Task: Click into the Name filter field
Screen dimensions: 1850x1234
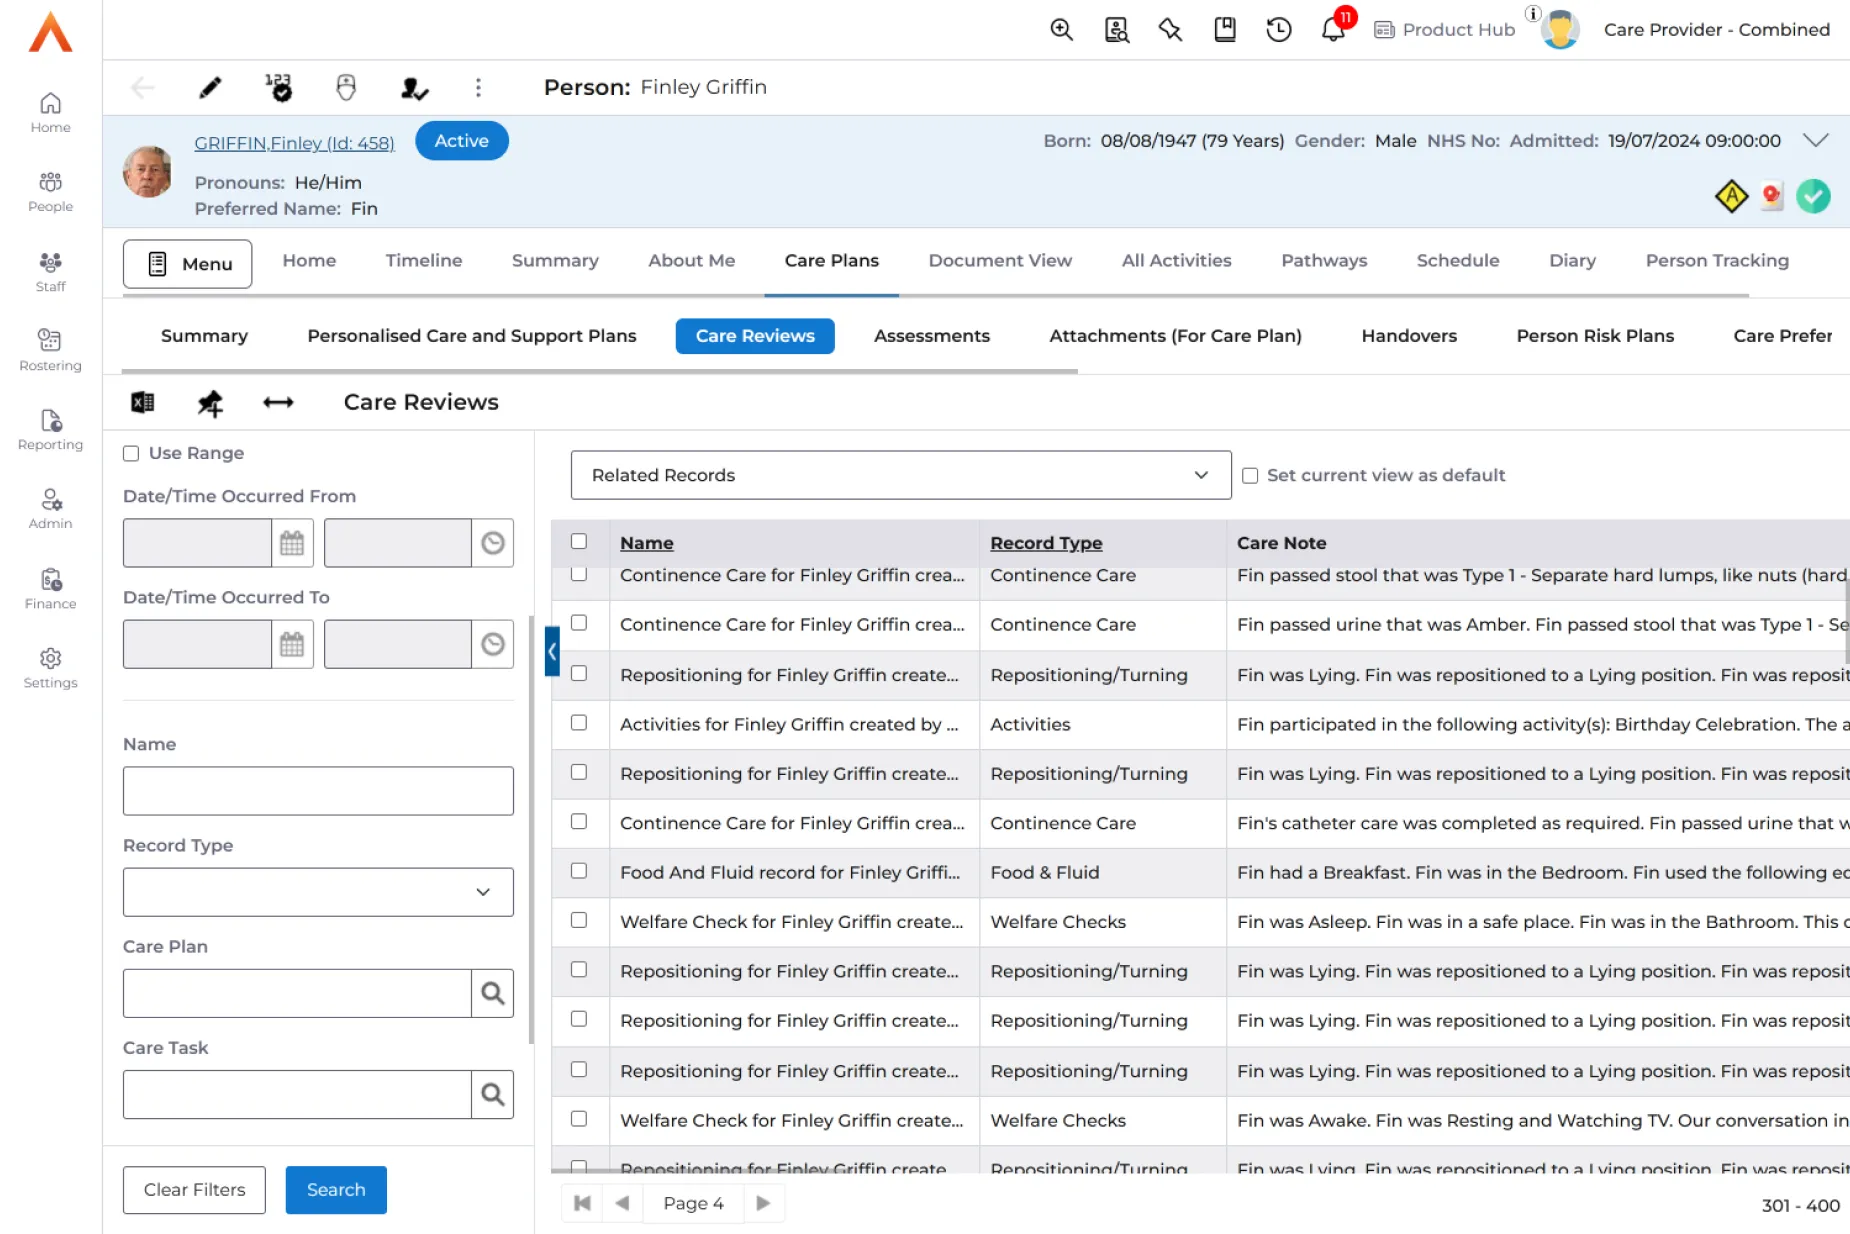Action: click(318, 791)
